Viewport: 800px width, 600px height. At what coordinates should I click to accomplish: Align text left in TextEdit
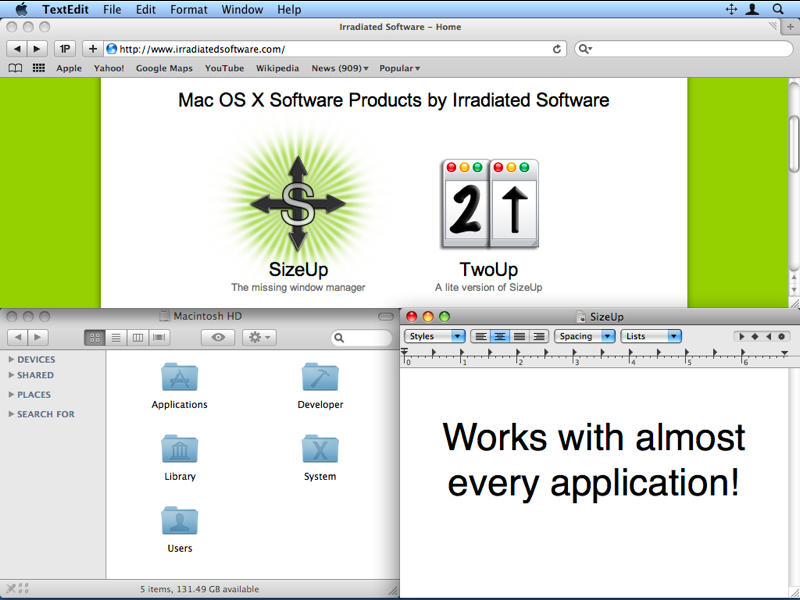point(481,336)
